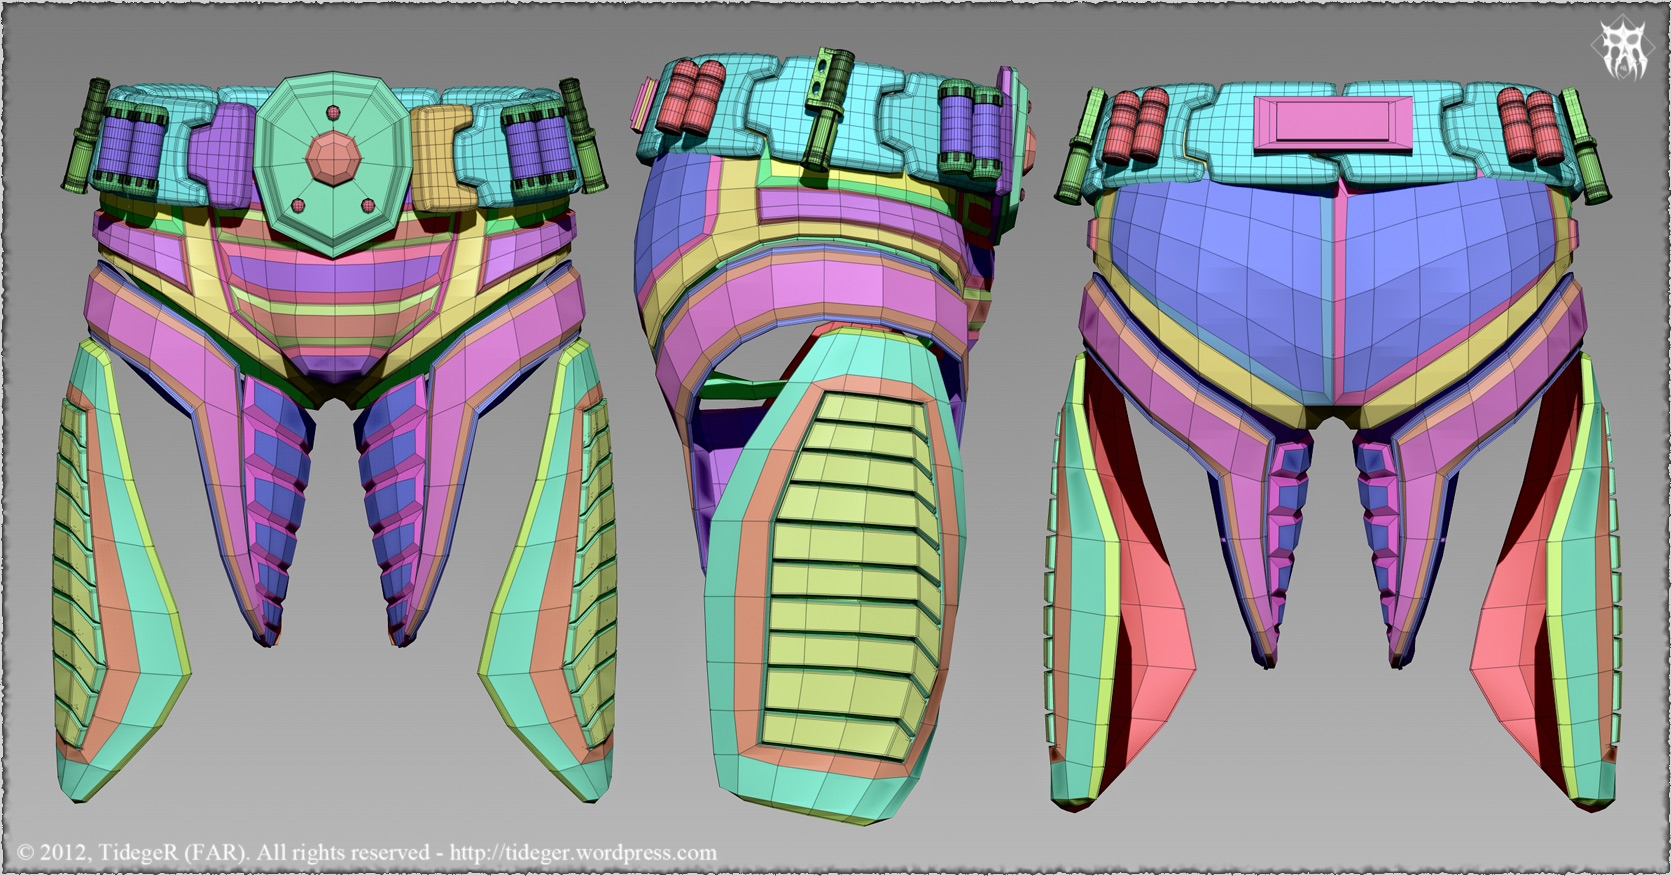1672x876 pixels.
Task: Select the pink rectangular plate on back view belt
Action: tap(1332, 124)
